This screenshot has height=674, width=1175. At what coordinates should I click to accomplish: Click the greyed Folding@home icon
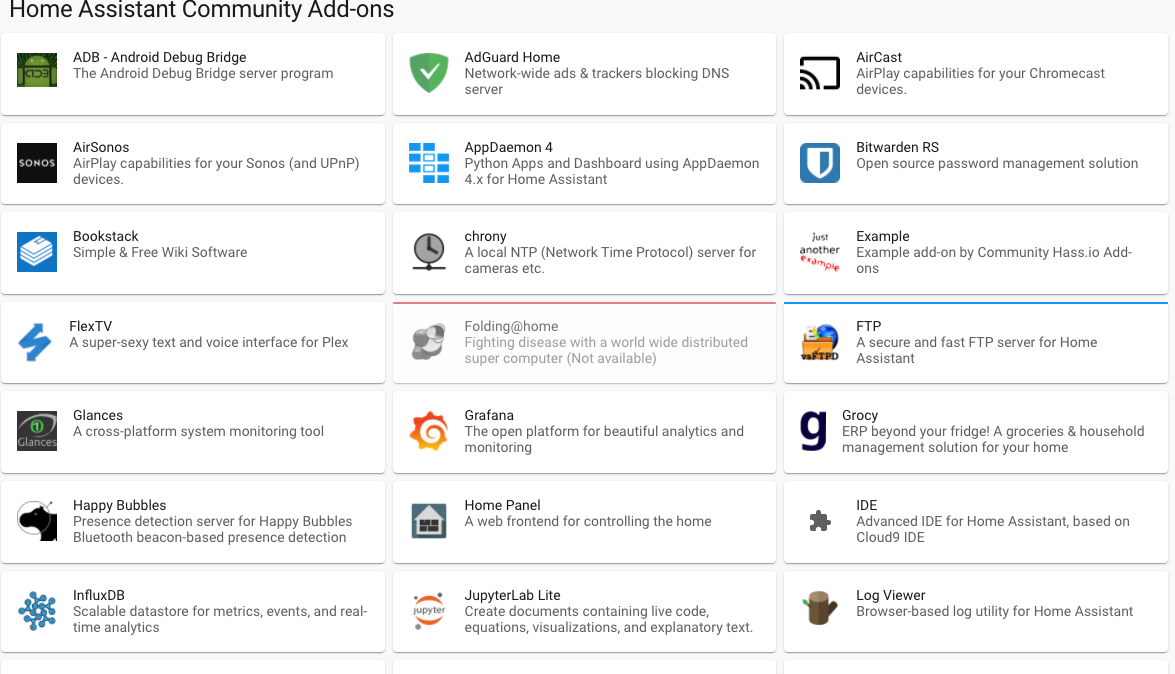coord(429,341)
